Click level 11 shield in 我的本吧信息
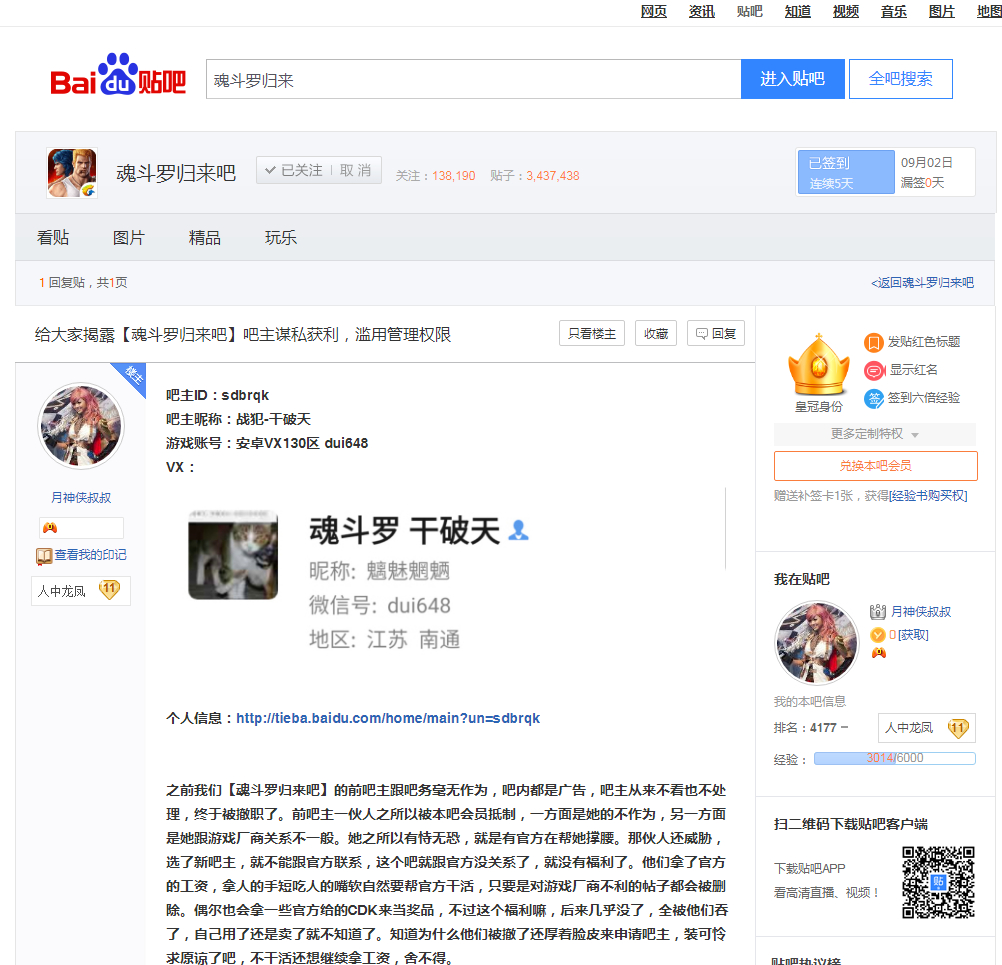Screen dimensions: 1002x965 (x=958, y=728)
